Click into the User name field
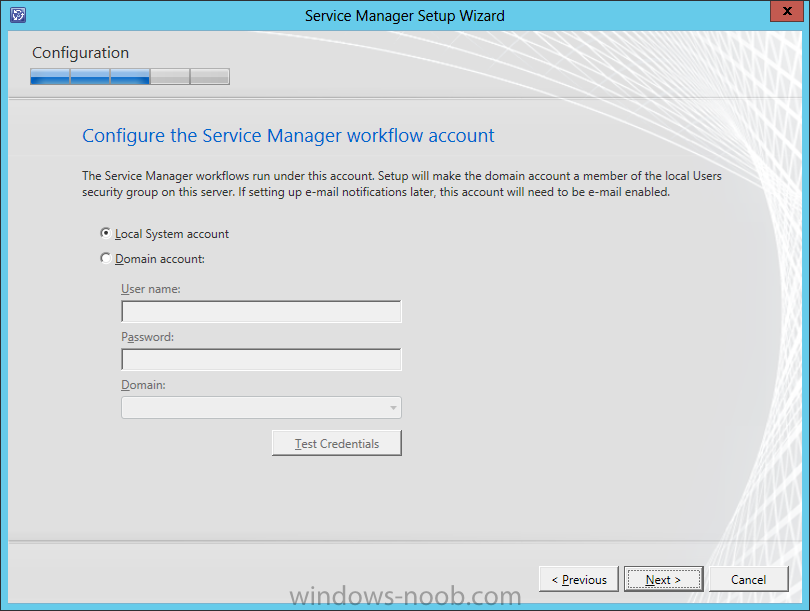This screenshot has height=611, width=810. (x=261, y=311)
